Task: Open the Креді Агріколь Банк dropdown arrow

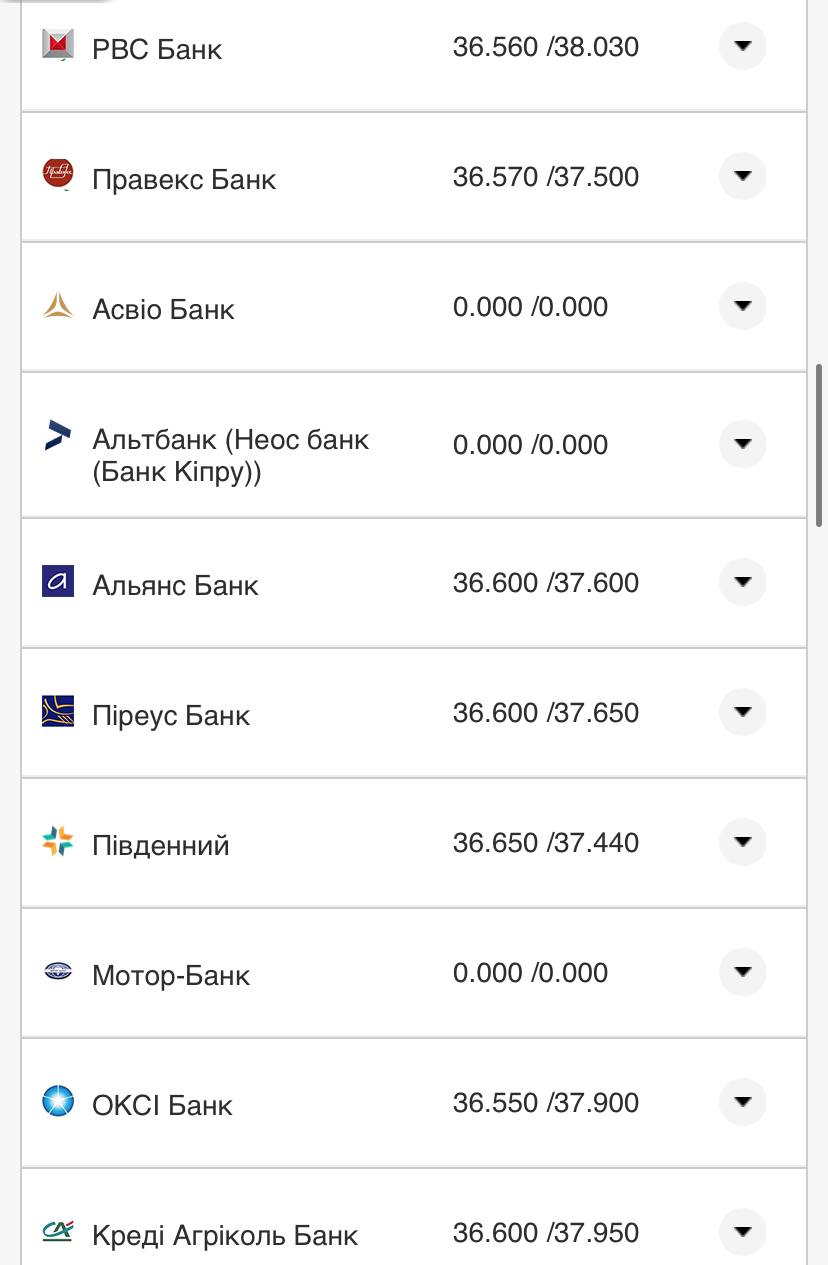Action: click(742, 1232)
